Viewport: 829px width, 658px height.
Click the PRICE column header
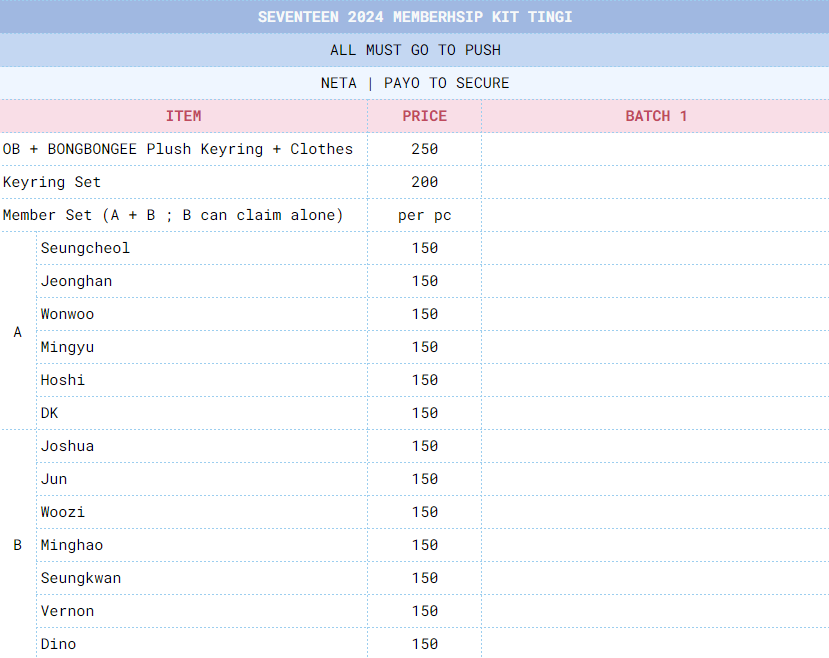coord(425,116)
